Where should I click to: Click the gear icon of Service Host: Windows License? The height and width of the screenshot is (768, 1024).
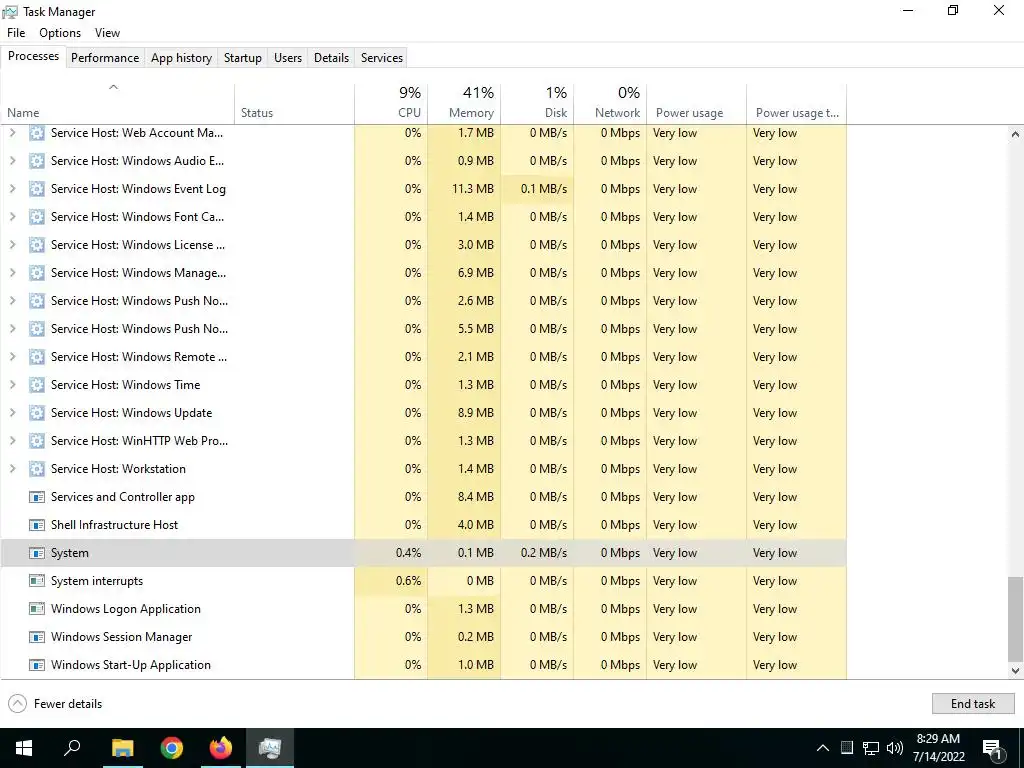pyautogui.click(x=37, y=245)
